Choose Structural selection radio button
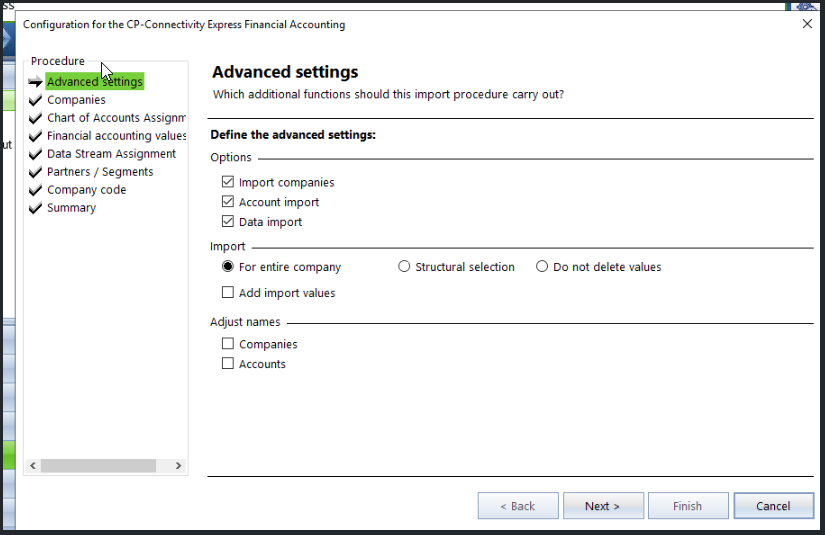Viewport: 825px width, 535px height. click(404, 267)
